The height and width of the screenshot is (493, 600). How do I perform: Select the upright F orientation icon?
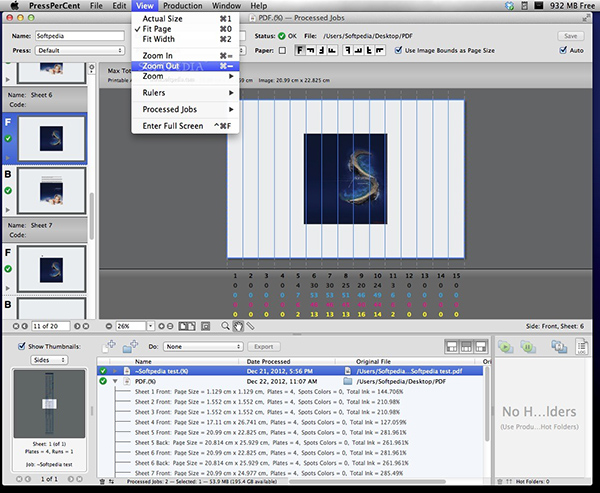[x=300, y=50]
